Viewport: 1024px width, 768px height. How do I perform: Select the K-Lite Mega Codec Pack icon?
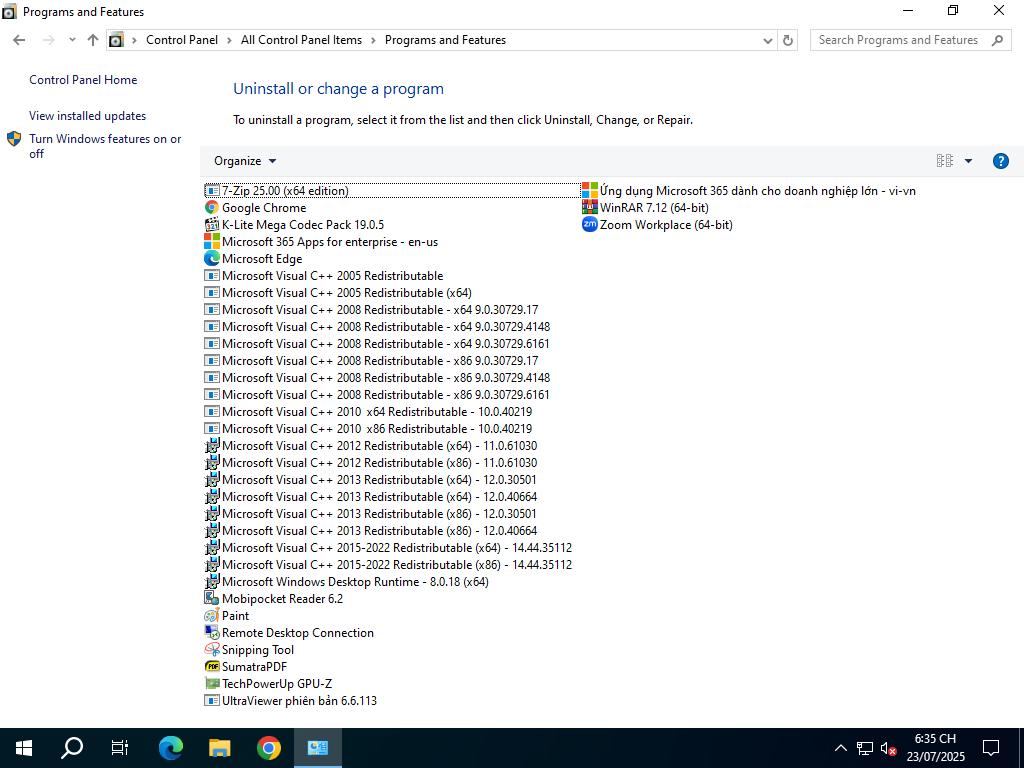pyautogui.click(x=212, y=225)
